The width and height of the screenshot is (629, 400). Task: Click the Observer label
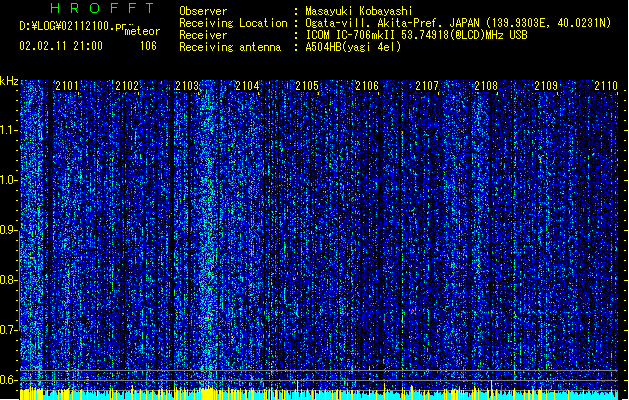click(x=203, y=11)
